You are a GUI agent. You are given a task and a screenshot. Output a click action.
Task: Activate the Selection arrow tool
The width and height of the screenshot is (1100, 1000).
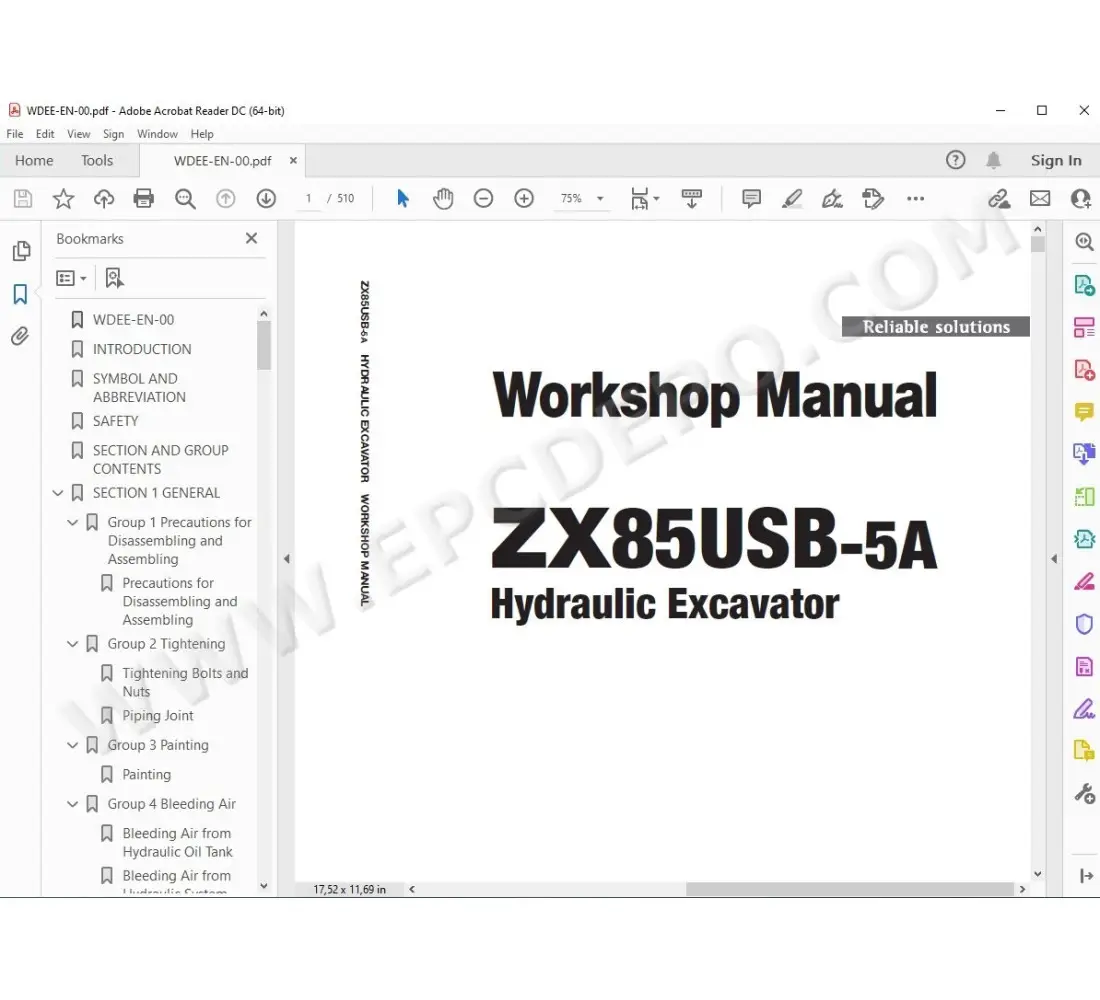[x=403, y=199]
